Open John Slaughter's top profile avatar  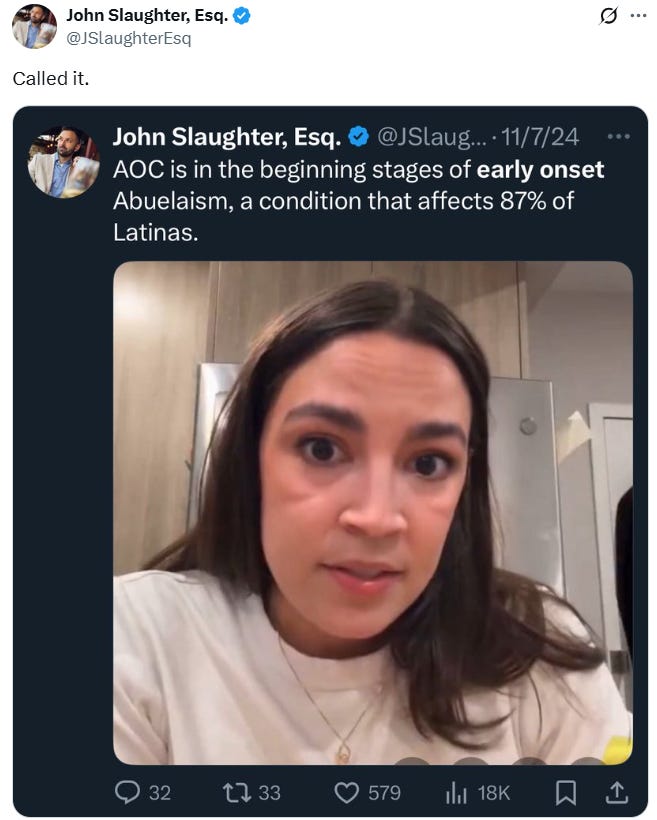pos(35,26)
